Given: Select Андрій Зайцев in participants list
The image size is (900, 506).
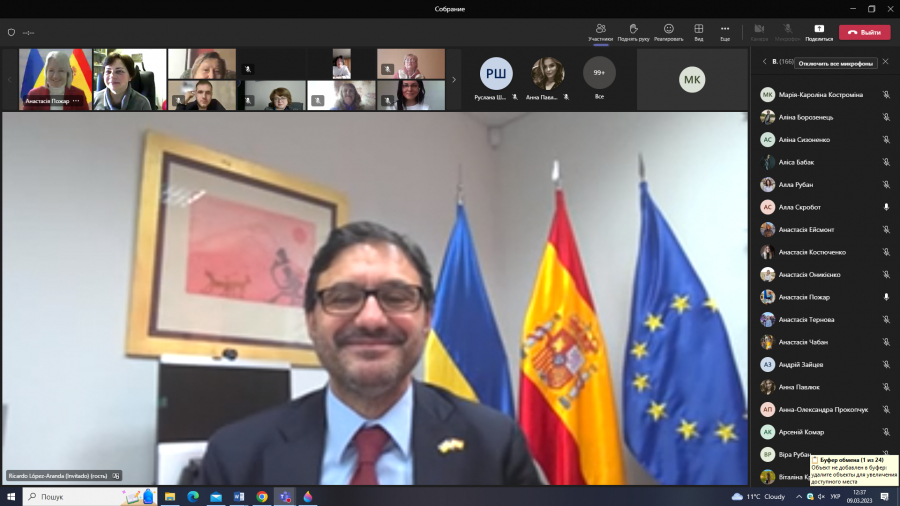Looking at the screenshot, I should point(825,364).
